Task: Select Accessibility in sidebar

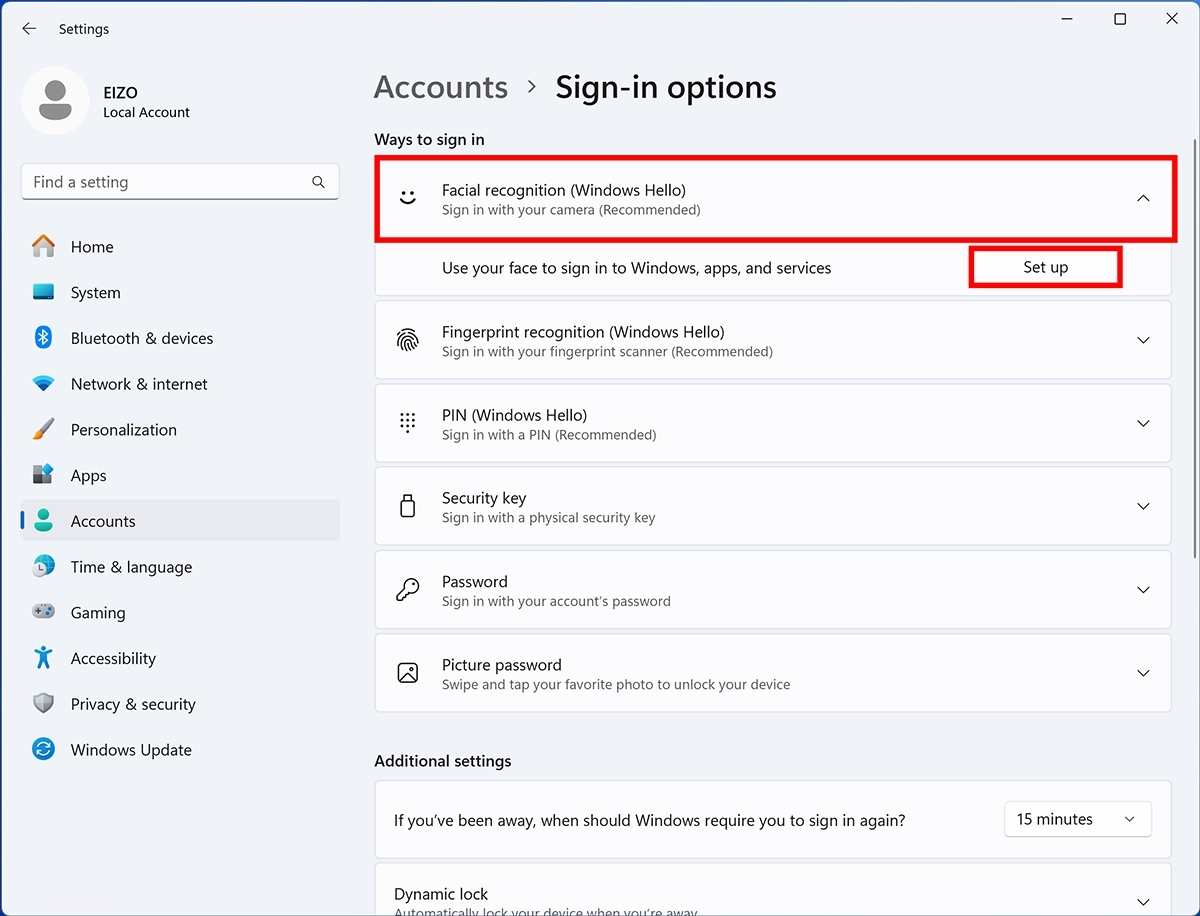Action: tap(180, 658)
